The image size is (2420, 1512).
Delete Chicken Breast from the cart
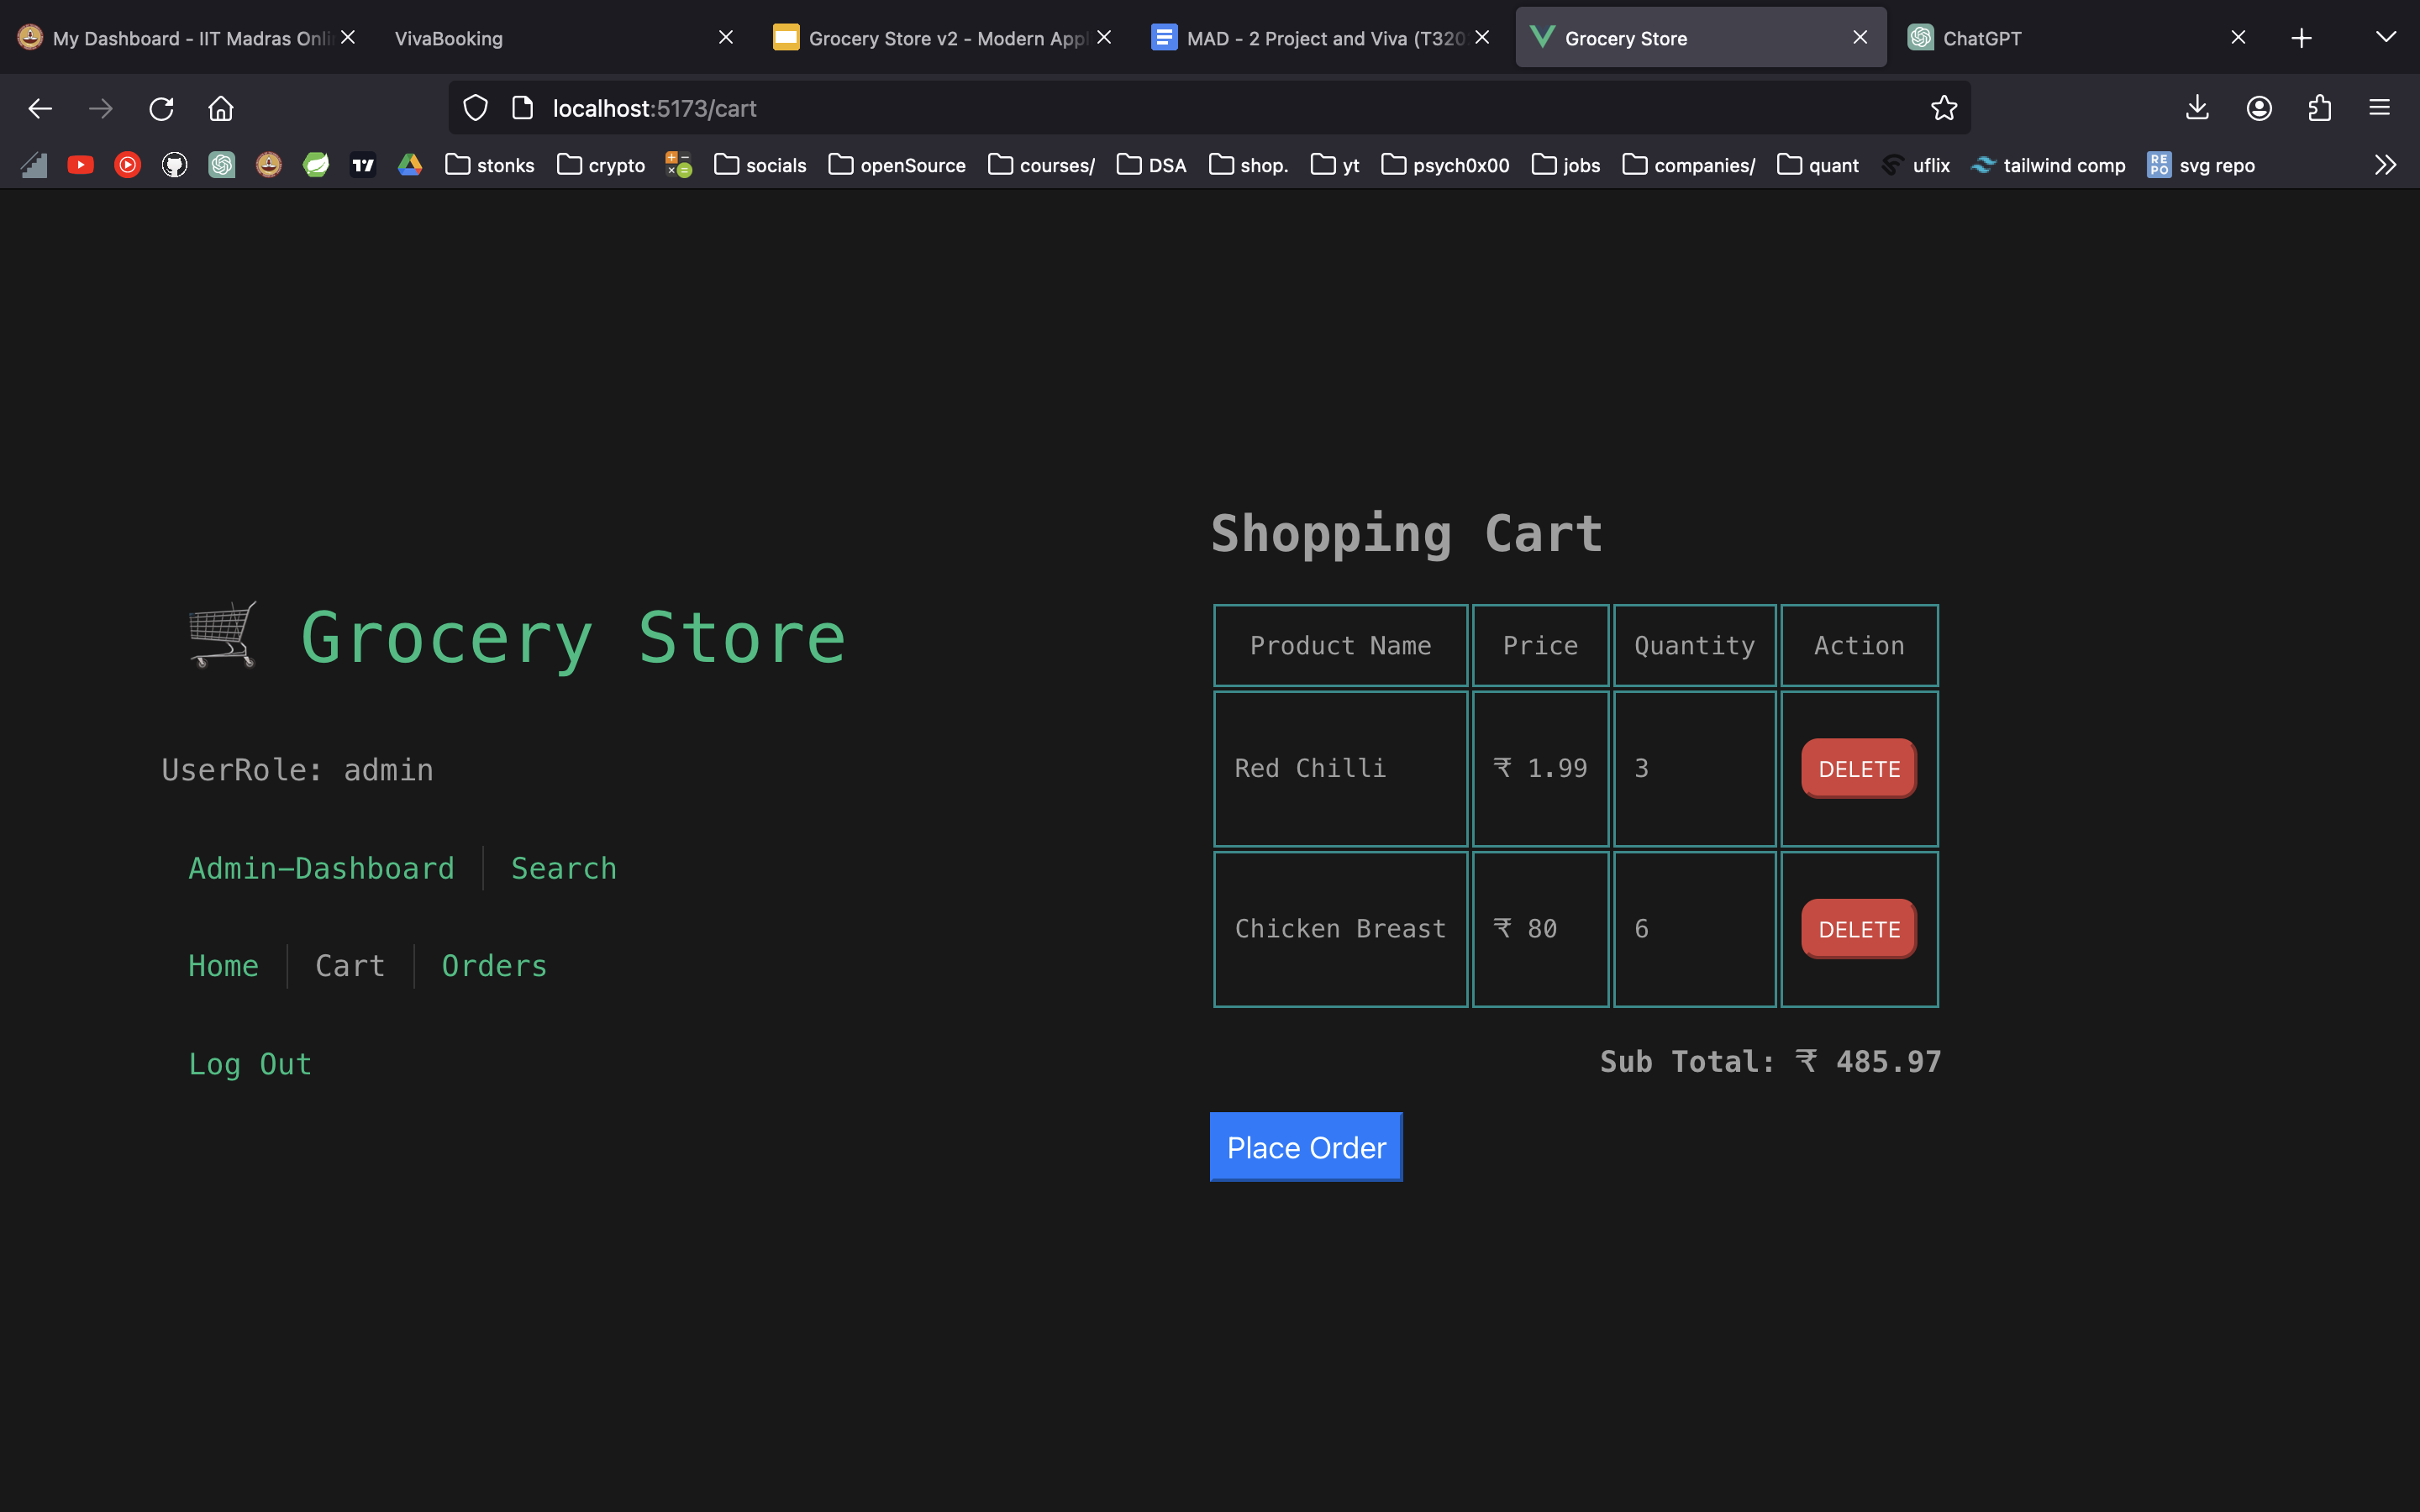(1859, 929)
